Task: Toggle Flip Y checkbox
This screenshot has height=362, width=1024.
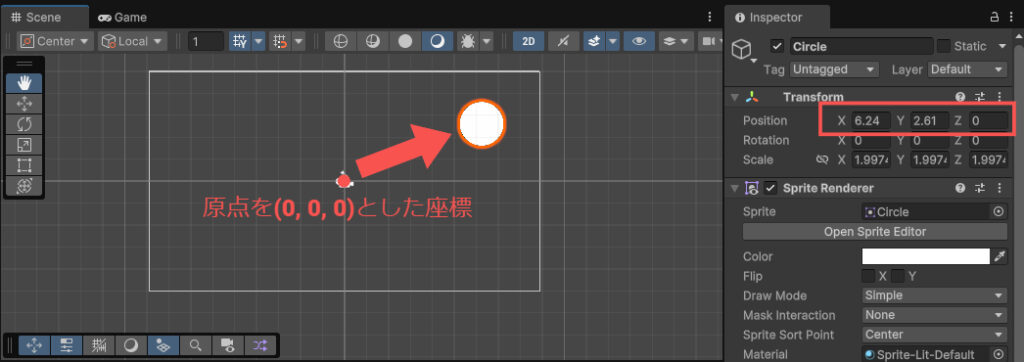Action: coord(898,276)
